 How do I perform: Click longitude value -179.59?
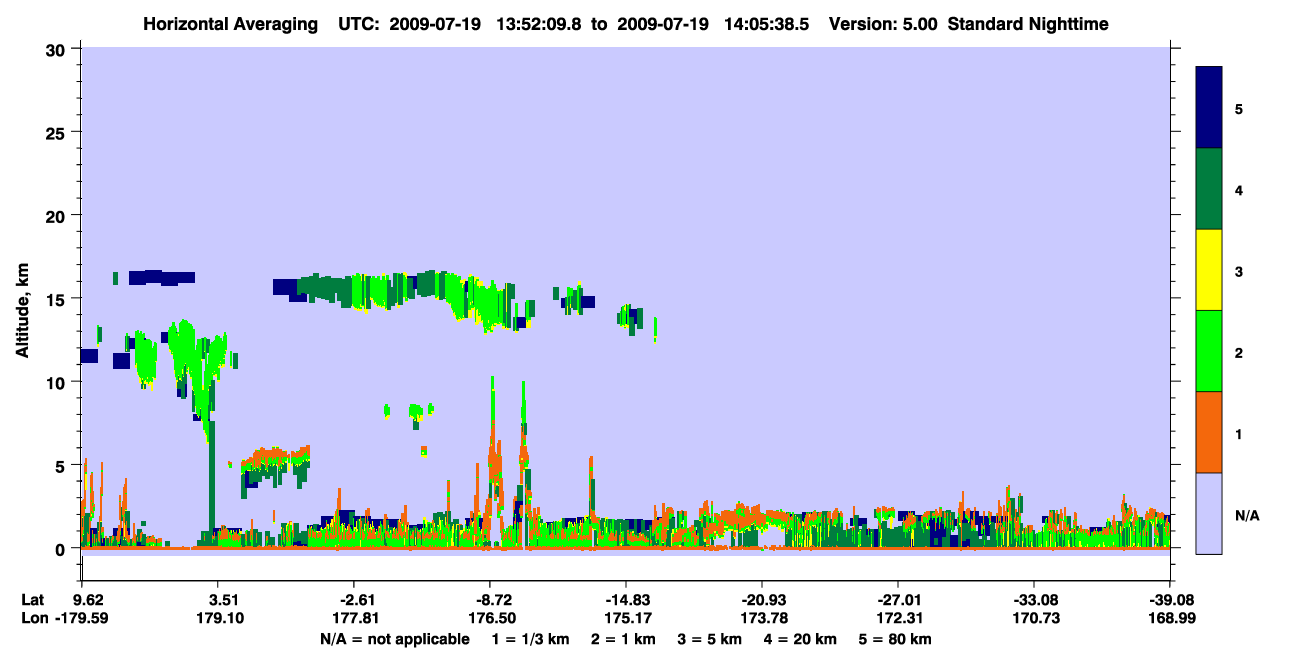pos(83,619)
